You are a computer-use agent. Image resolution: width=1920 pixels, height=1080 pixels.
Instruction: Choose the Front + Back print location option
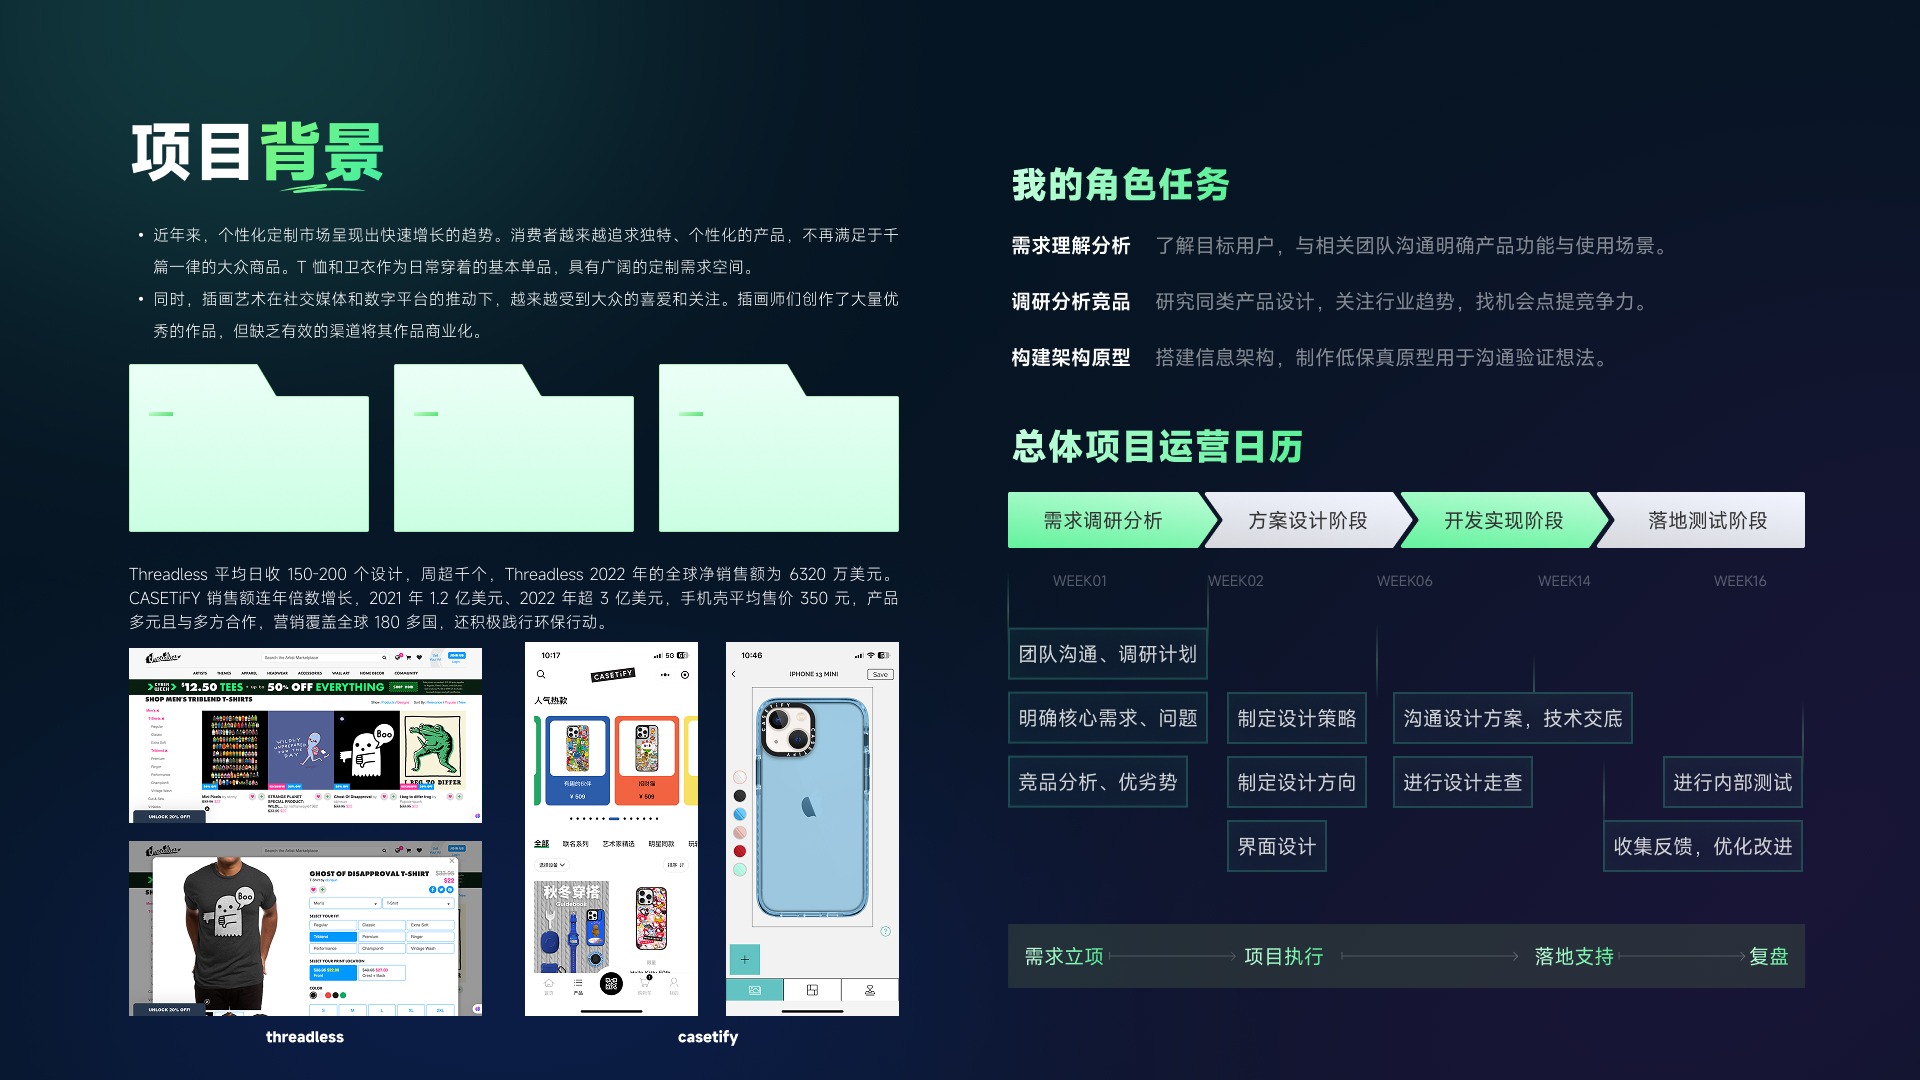click(x=382, y=972)
